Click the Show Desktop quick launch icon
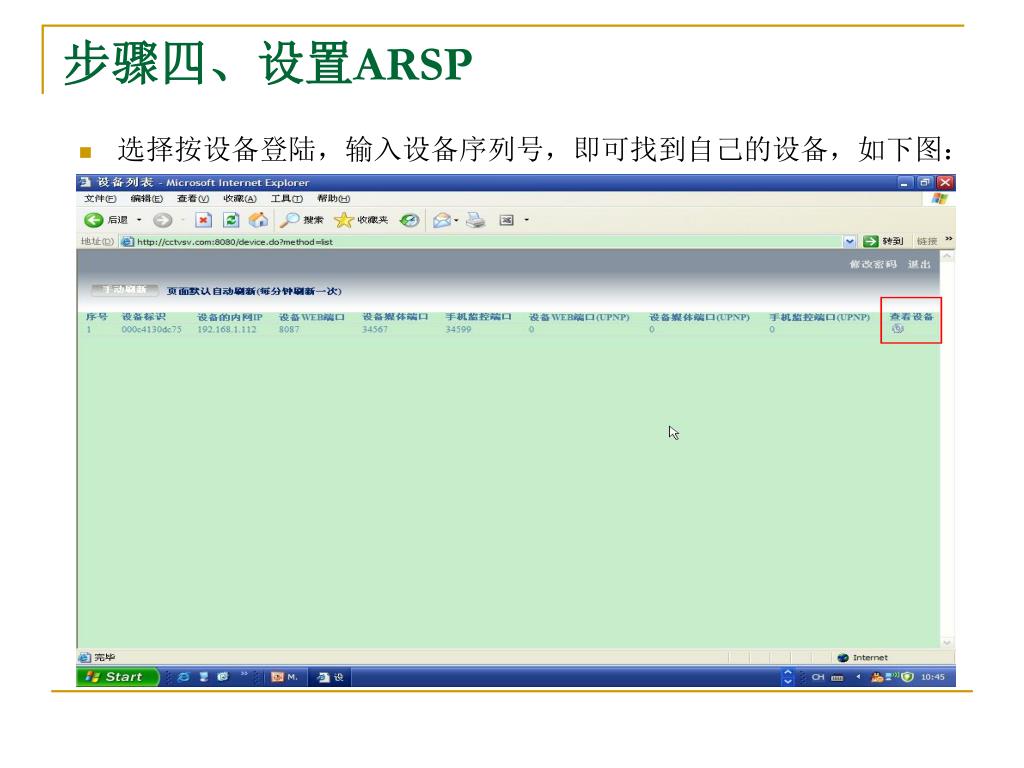Viewport: 1024px width, 768px height. (204, 677)
